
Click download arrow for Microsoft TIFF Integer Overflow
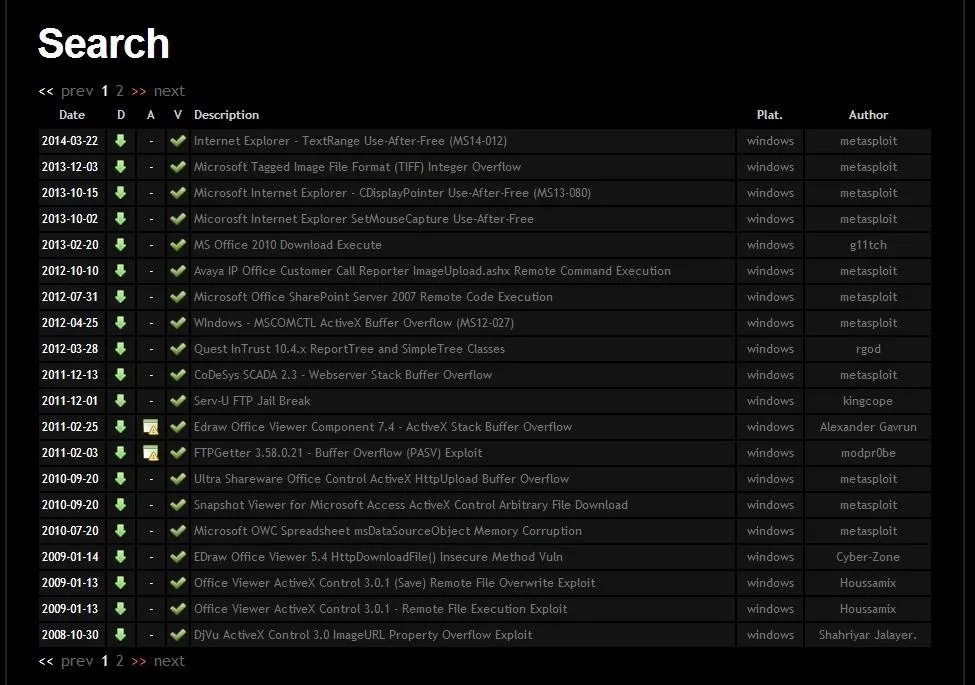(x=121, y=167)
